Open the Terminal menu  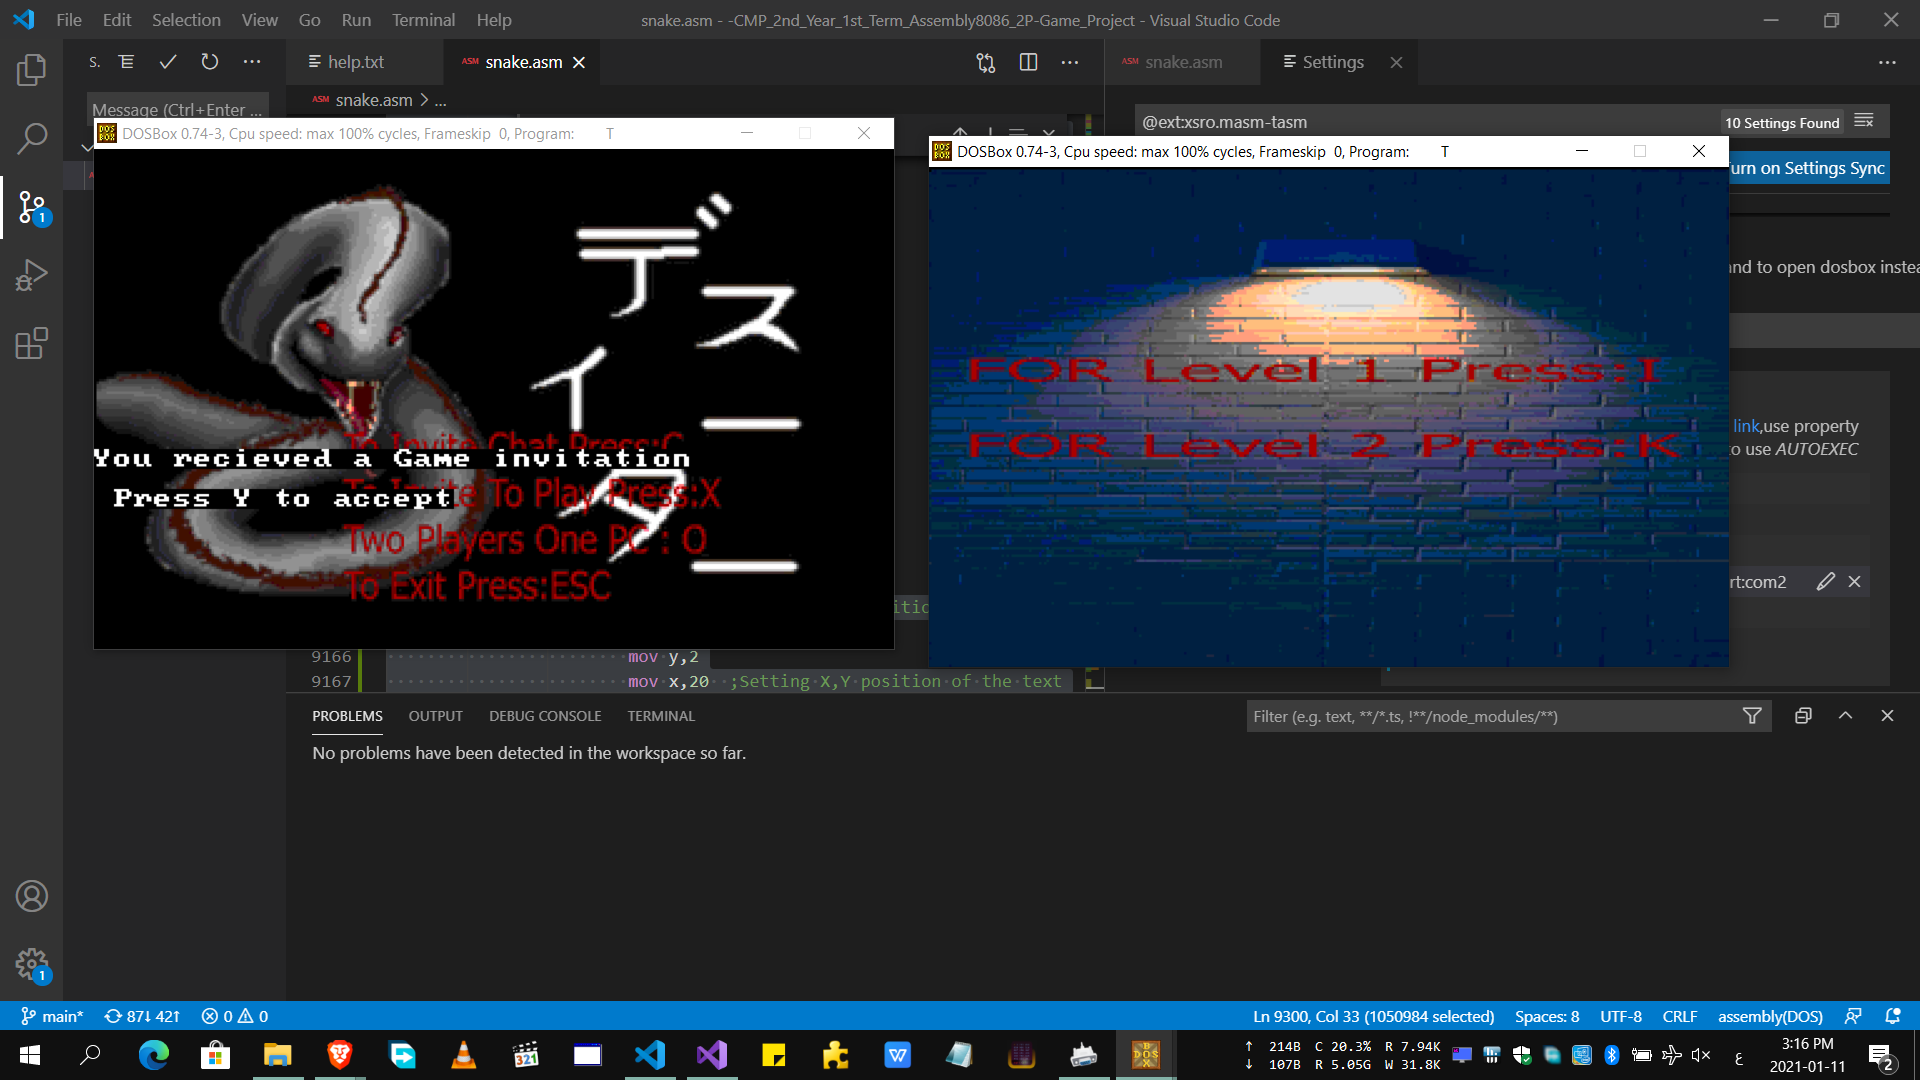coord(423,20)
